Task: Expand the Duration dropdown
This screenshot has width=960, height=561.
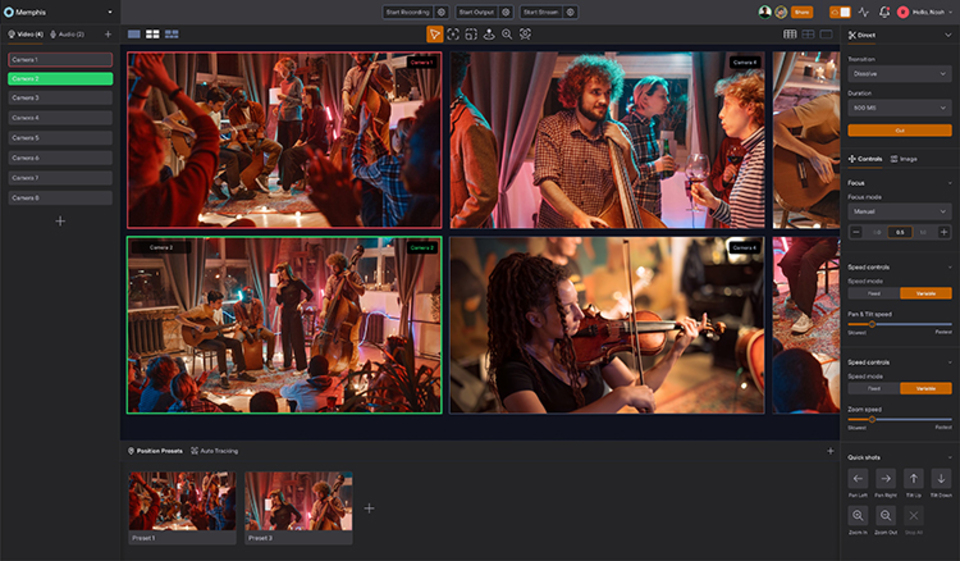Action: coord(899,107)
